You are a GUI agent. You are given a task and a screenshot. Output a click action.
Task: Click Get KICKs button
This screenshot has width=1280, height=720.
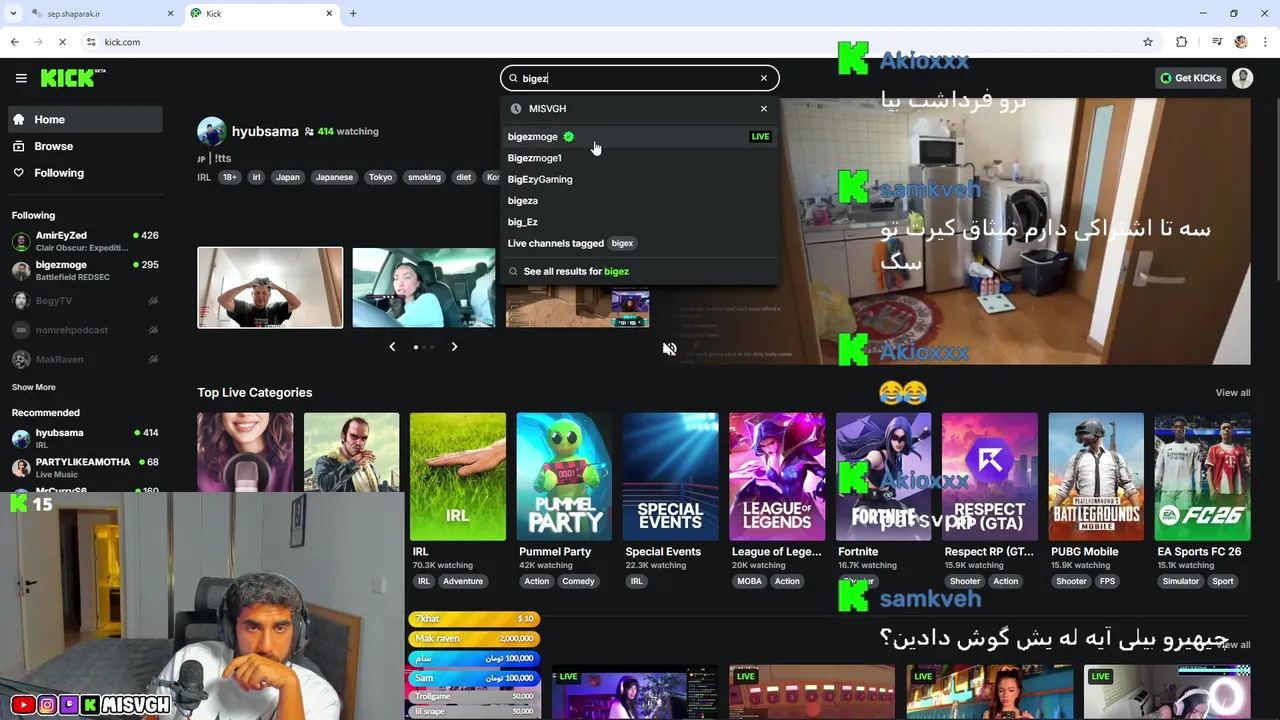click(x=1190, y=78)
